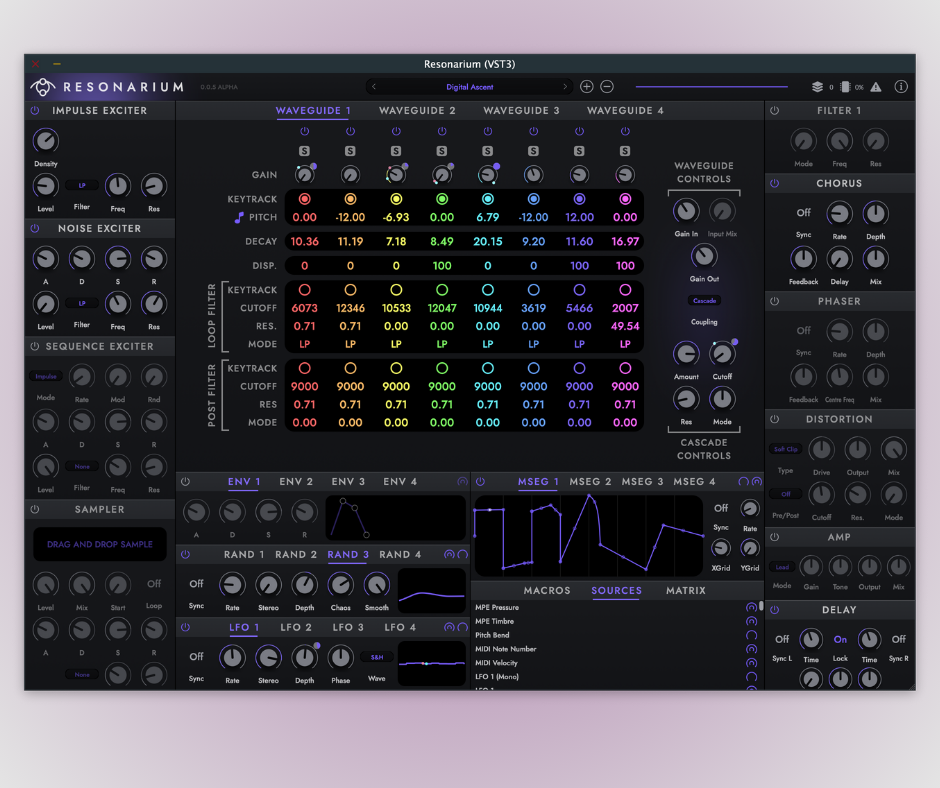Viewport: 940px width, 788px height.
Task: Click the voice layers stack icon in the header
Action: (x=817, y=87)
